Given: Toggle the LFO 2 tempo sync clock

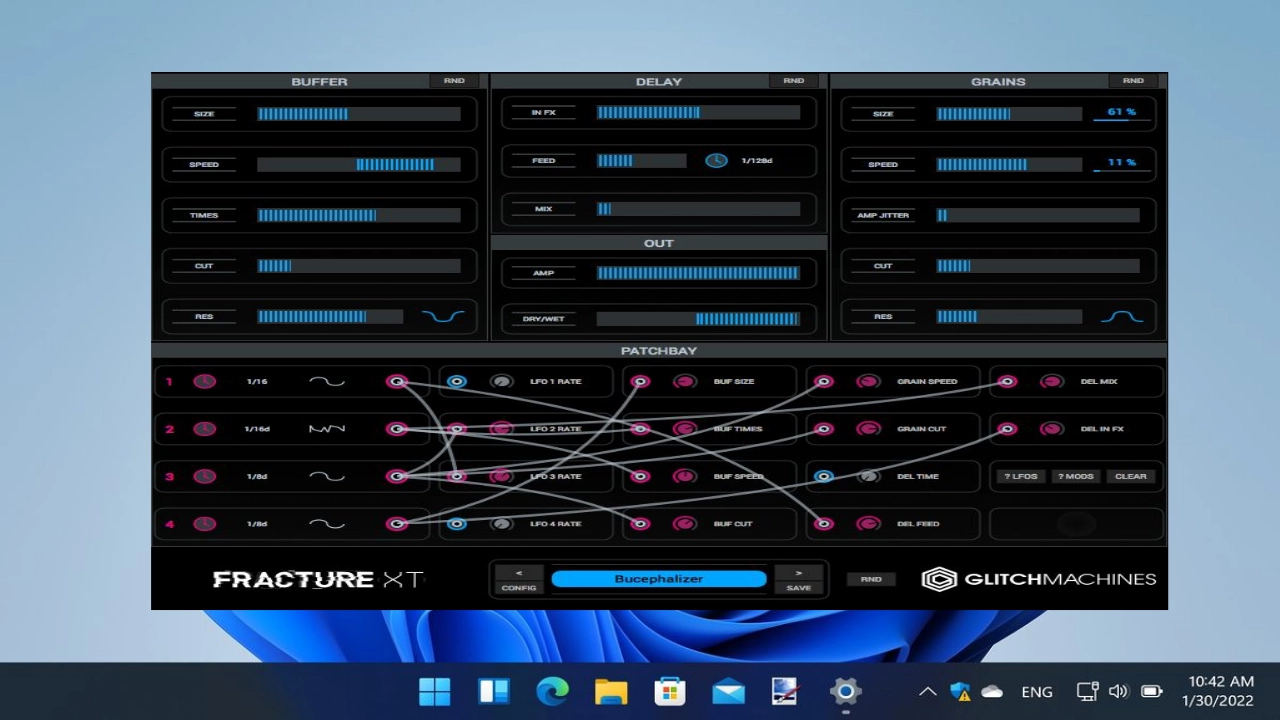Looking at the screenshot, I should click(204, 429).
